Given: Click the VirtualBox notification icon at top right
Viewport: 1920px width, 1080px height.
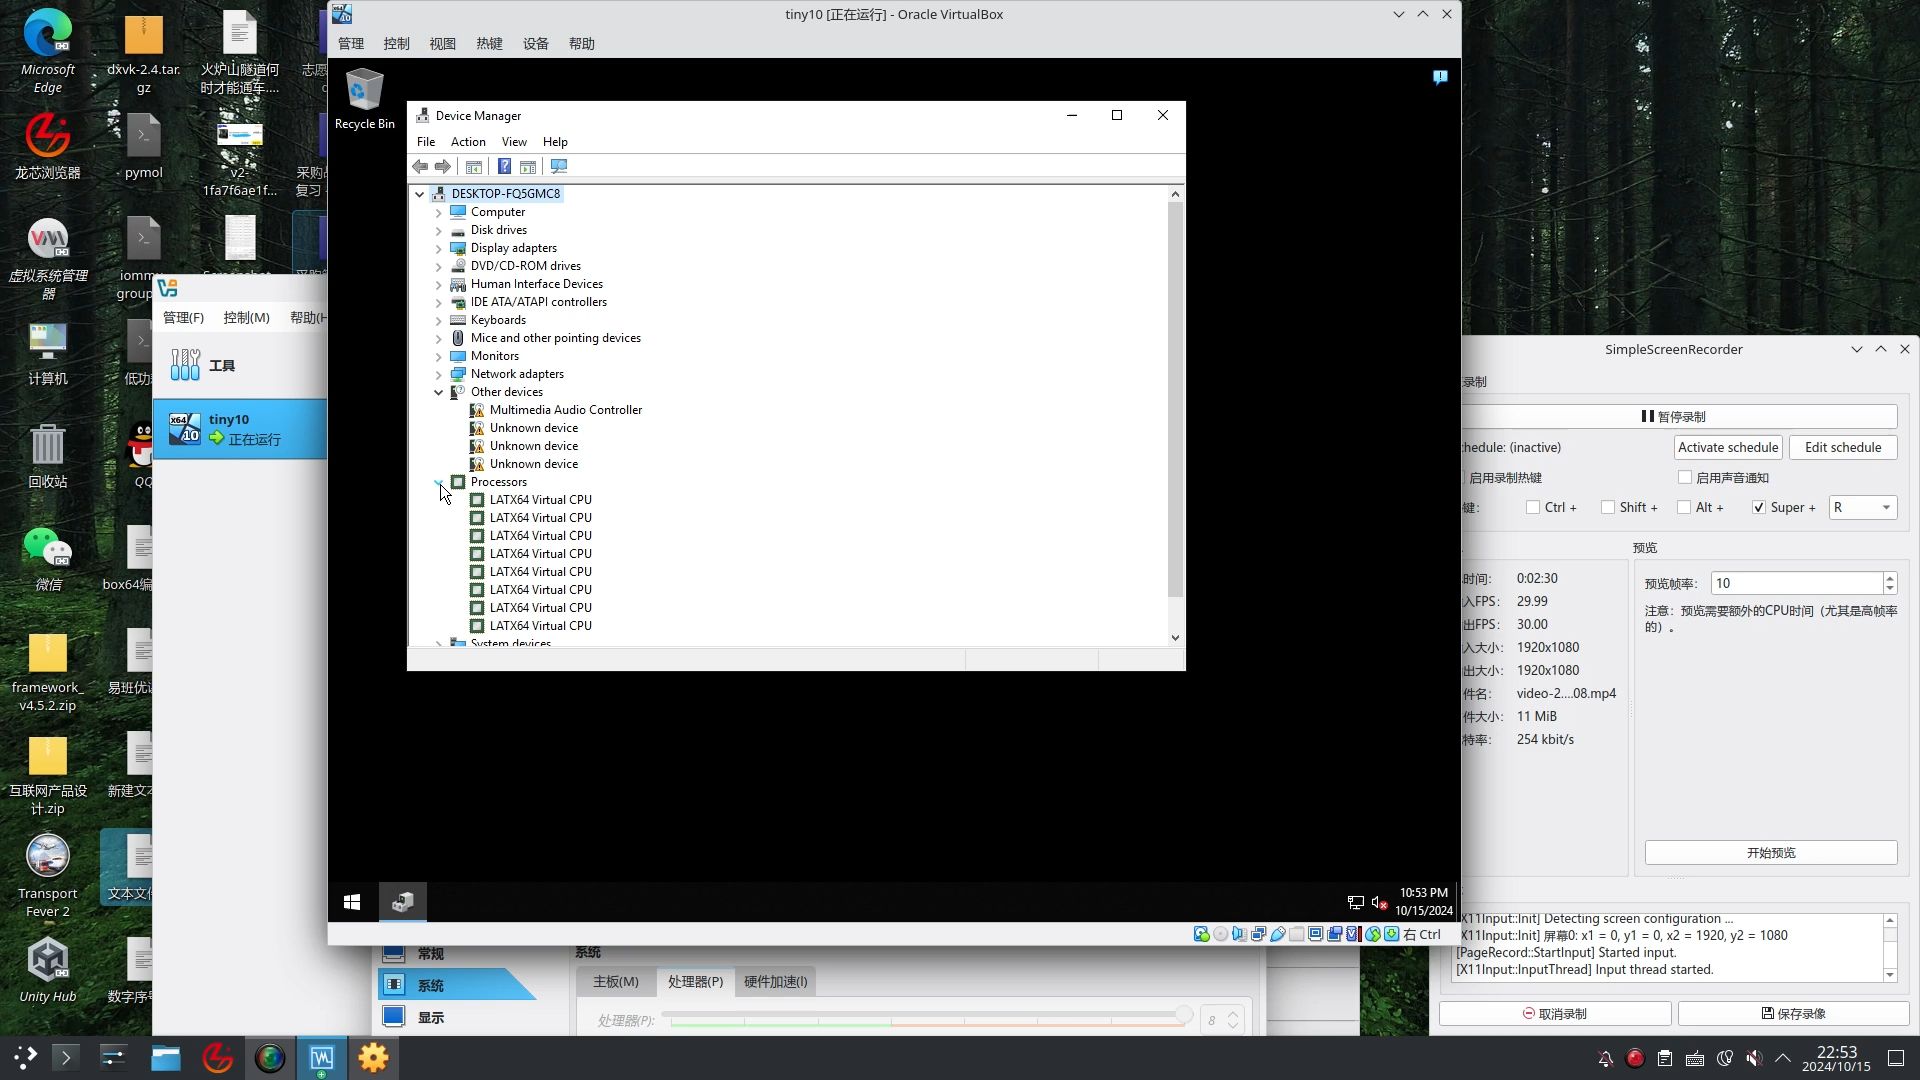Looking at the screenshot, I should tap(1440, 77).
